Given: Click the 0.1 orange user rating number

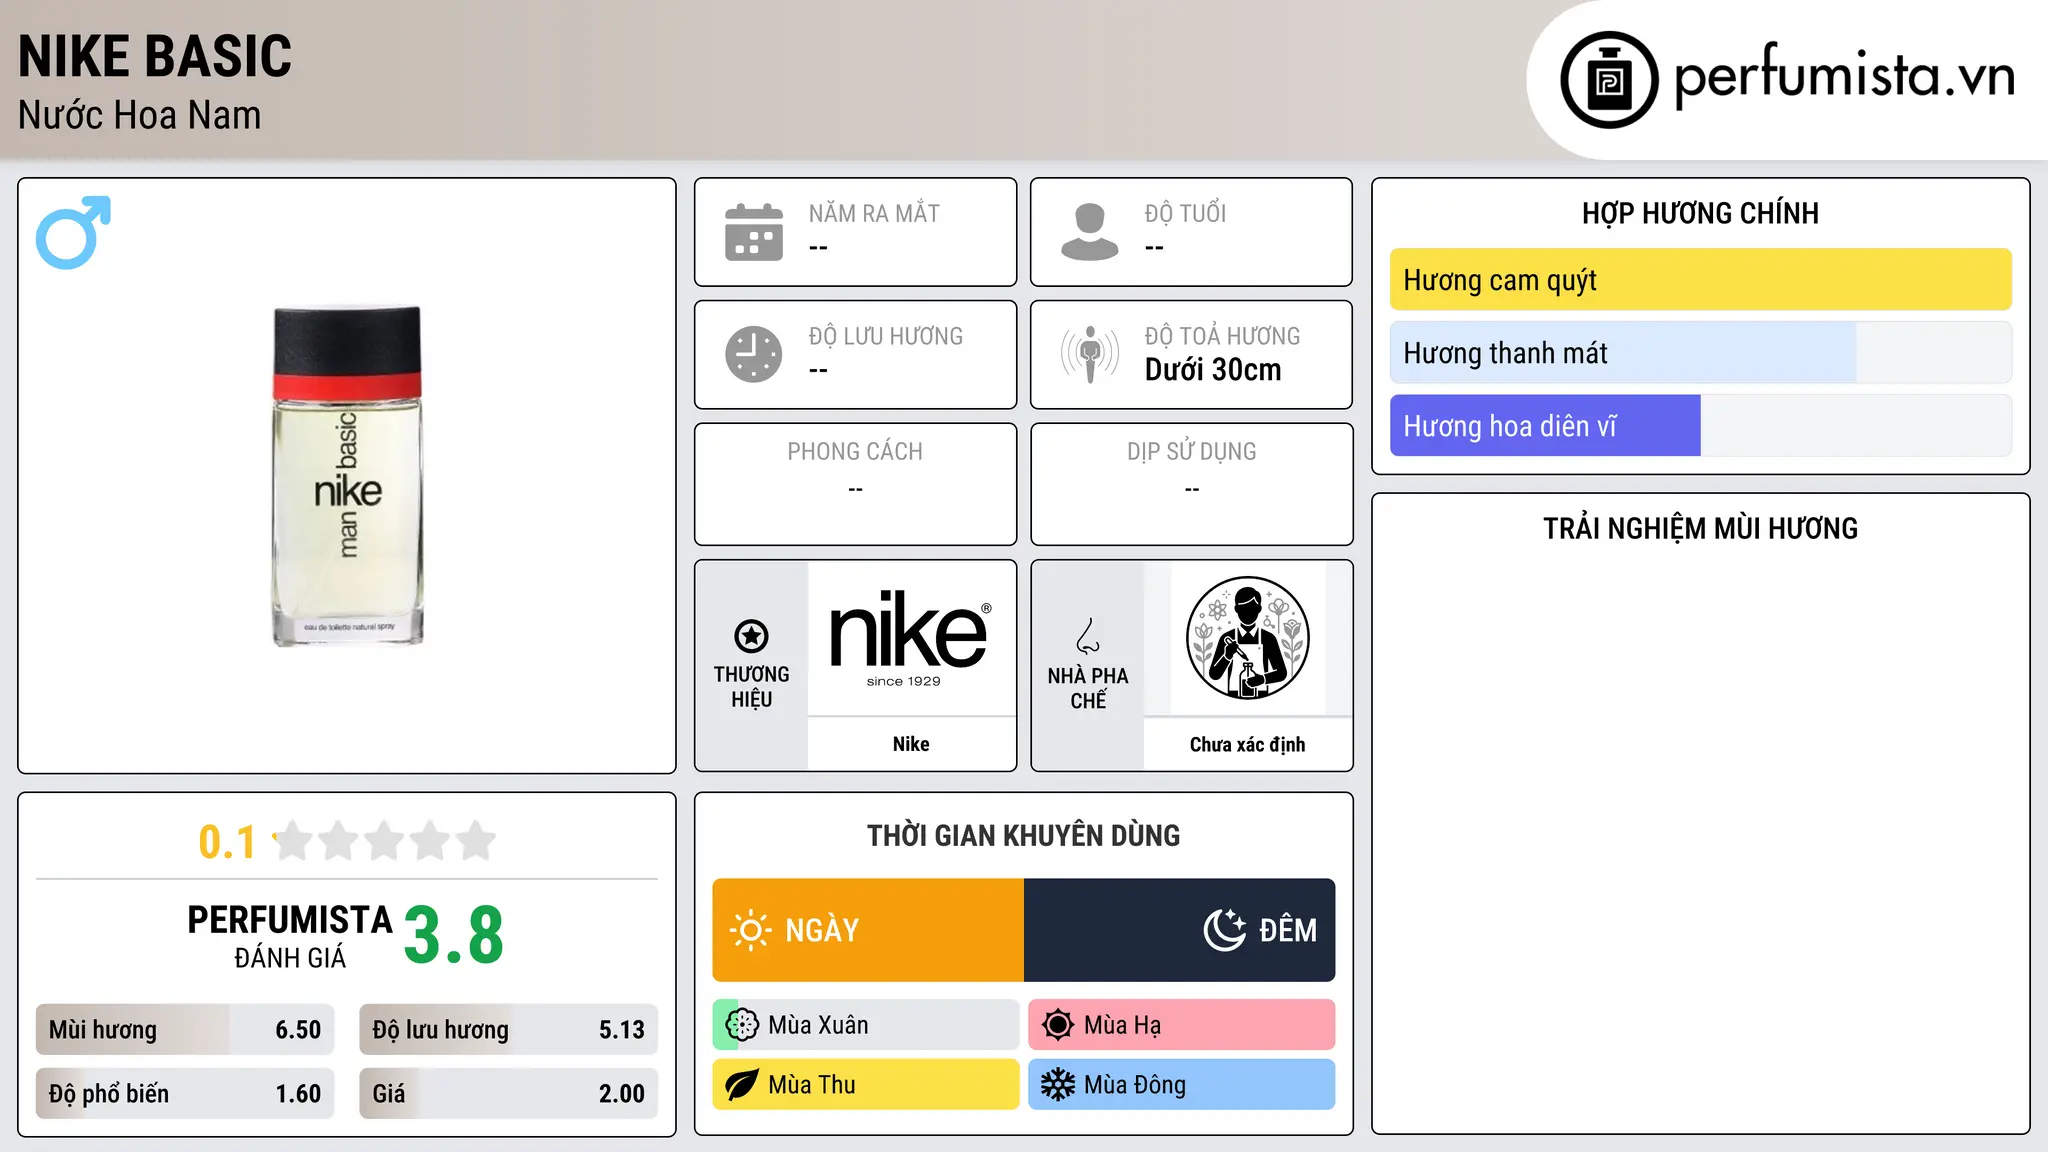Looking at the screenshot, I should coord(227,842).
